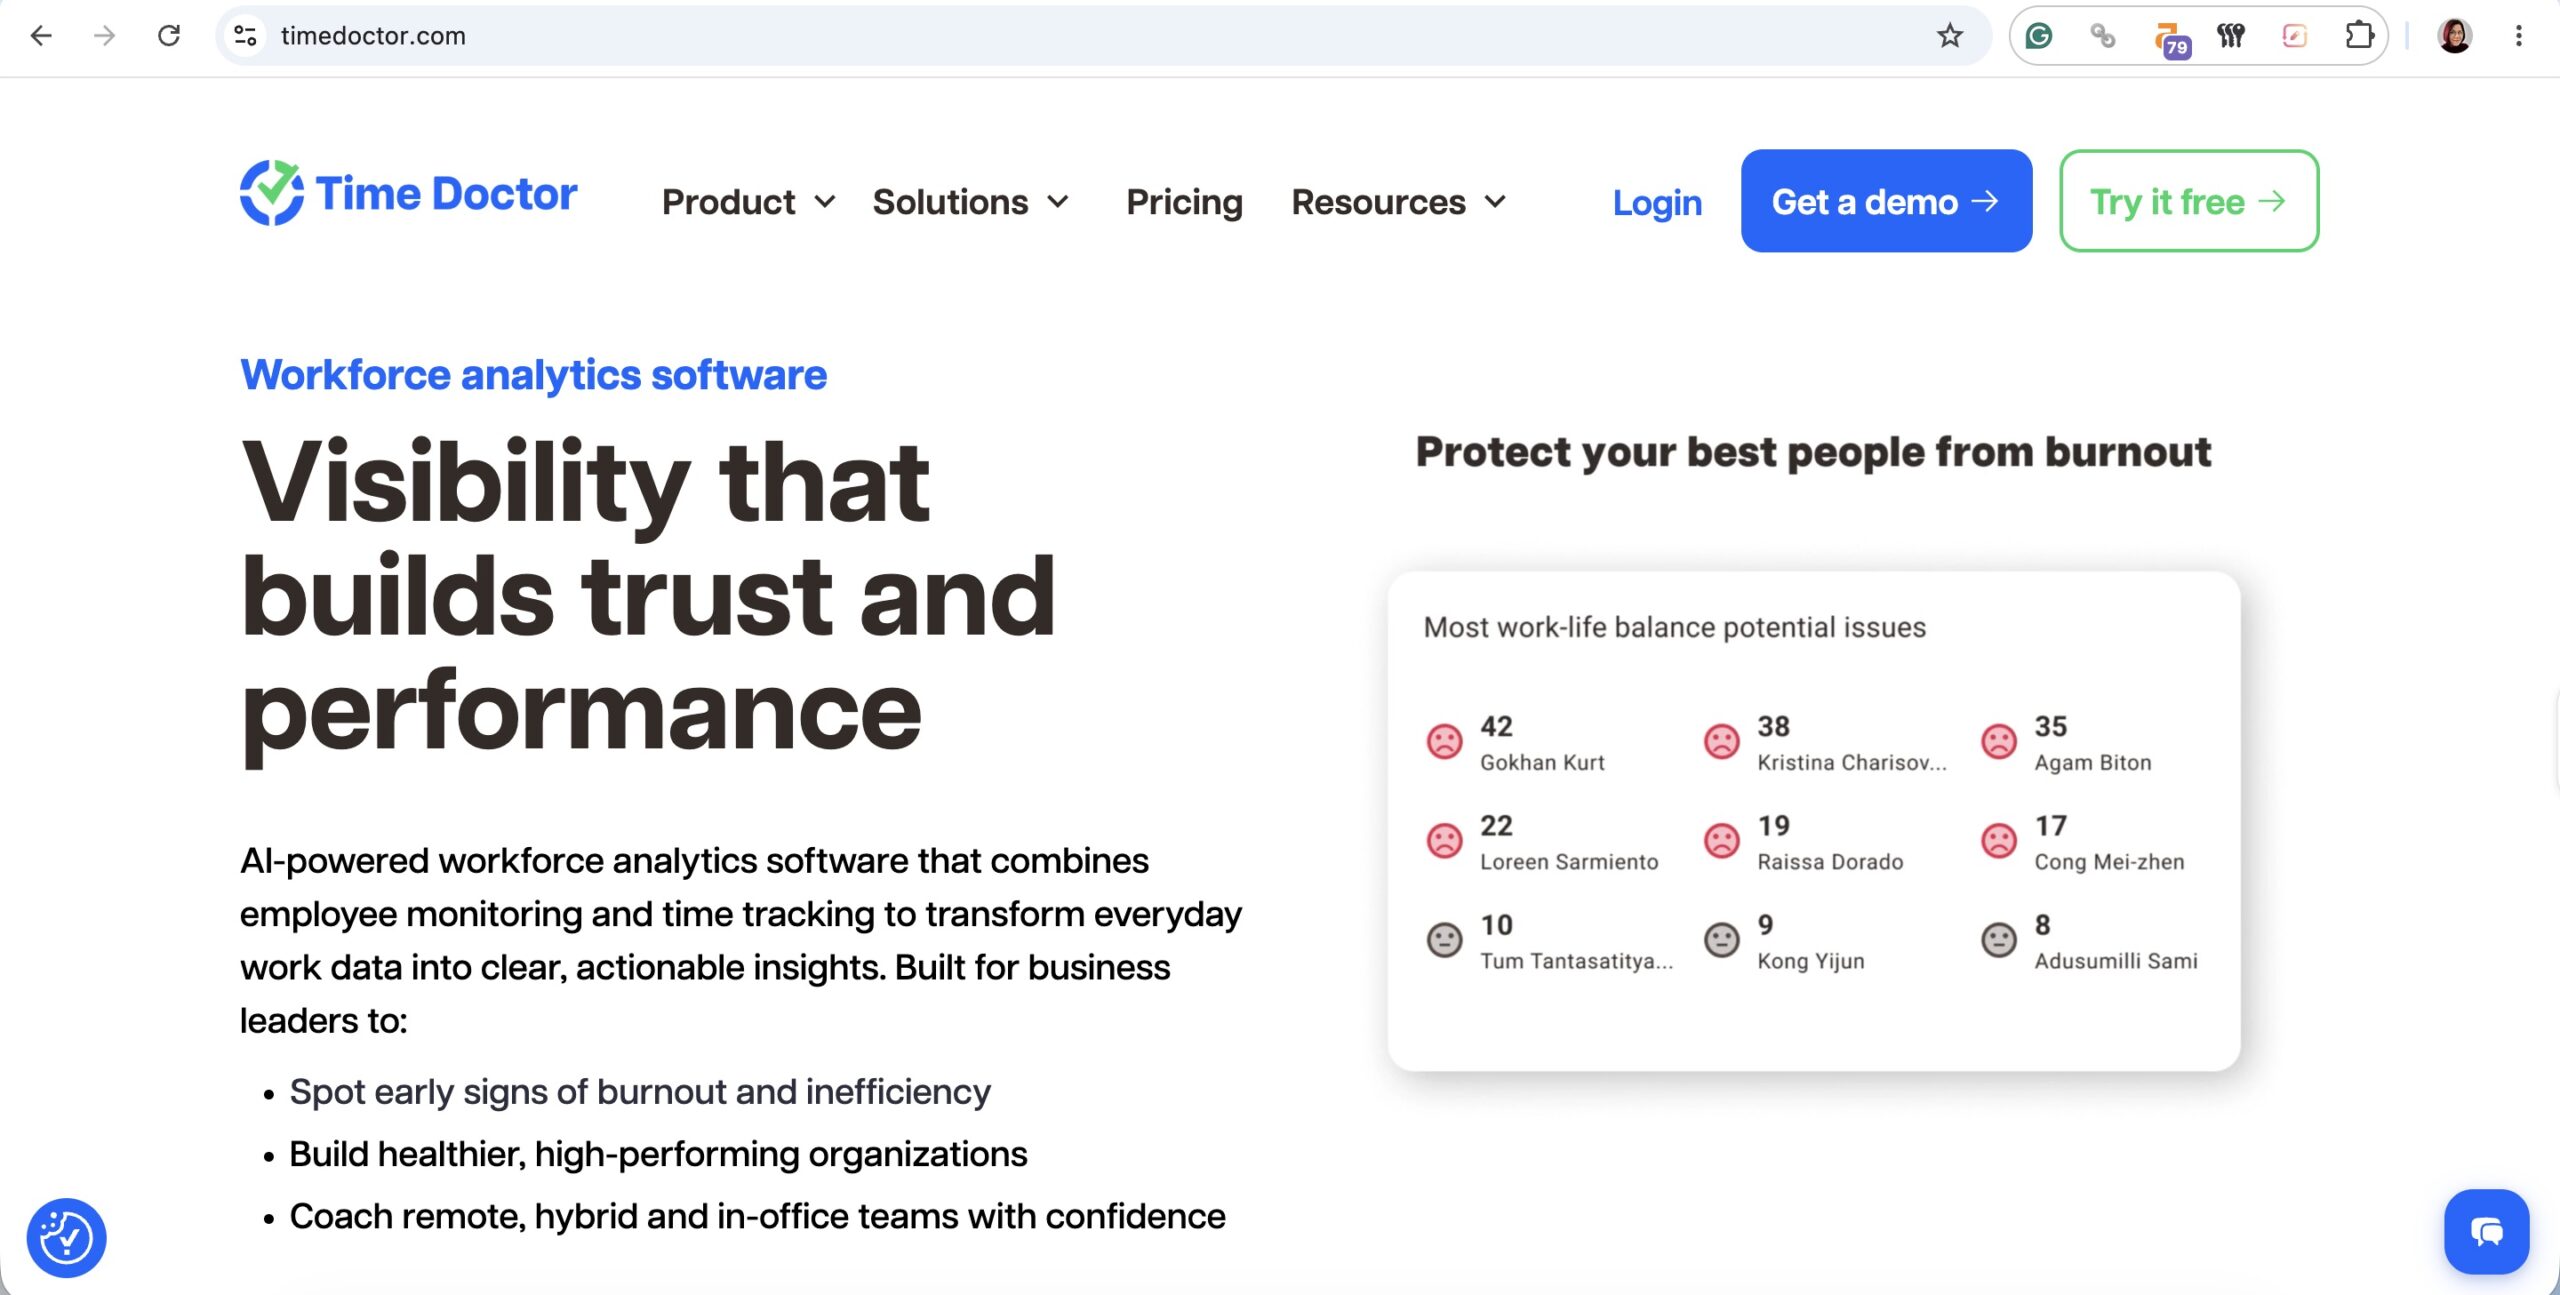Viewport: 2560px width, 1295px height.
Task: Click the user profile avatar
Action: click(2454, 36)
